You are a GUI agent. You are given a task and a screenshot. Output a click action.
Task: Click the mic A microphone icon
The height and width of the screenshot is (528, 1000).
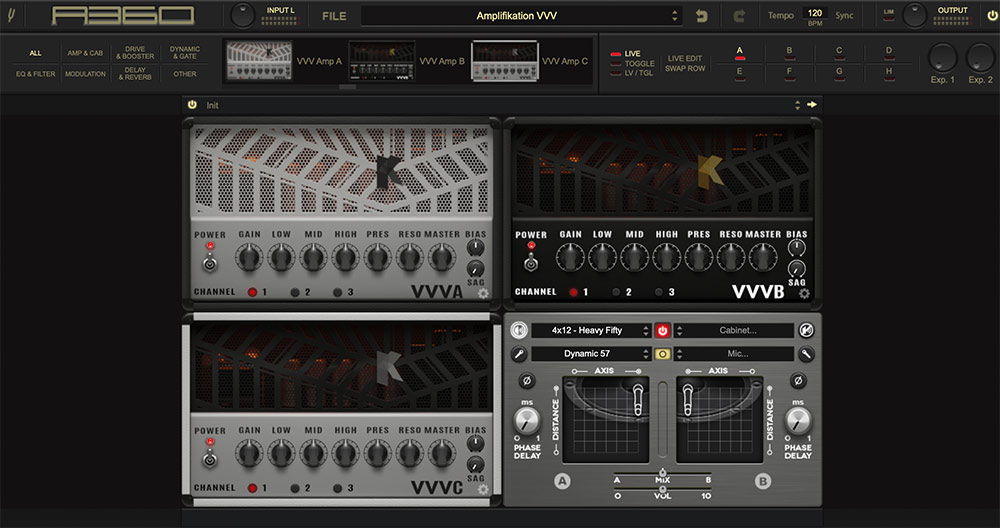[520, 354]
